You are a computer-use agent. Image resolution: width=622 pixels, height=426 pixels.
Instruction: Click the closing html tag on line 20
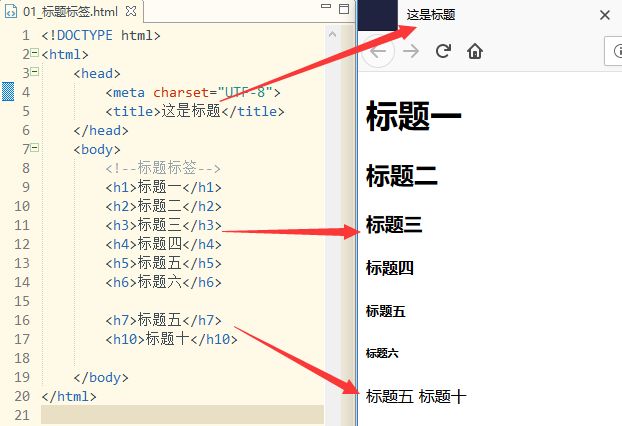(x=69, y=396)
